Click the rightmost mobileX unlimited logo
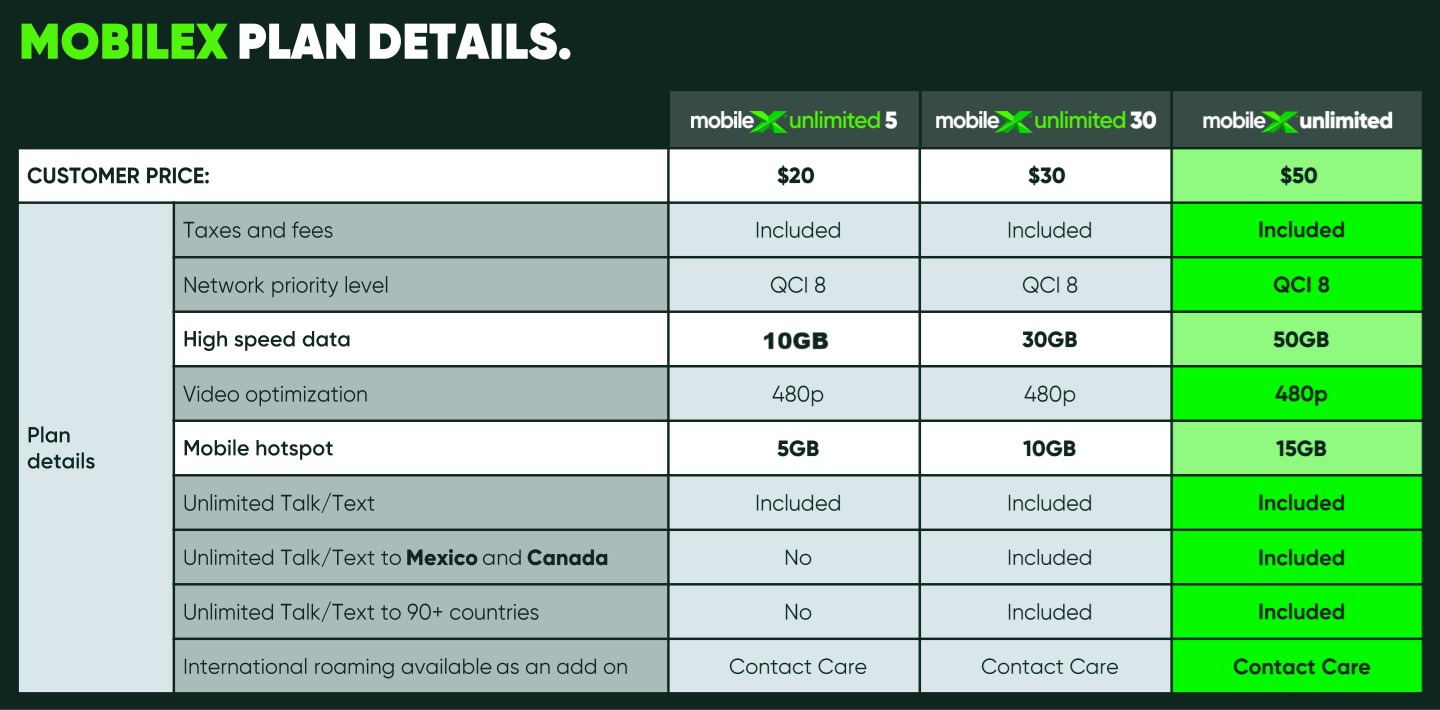The width and height of the screenshot is (1440, 710). point(1297,121)
